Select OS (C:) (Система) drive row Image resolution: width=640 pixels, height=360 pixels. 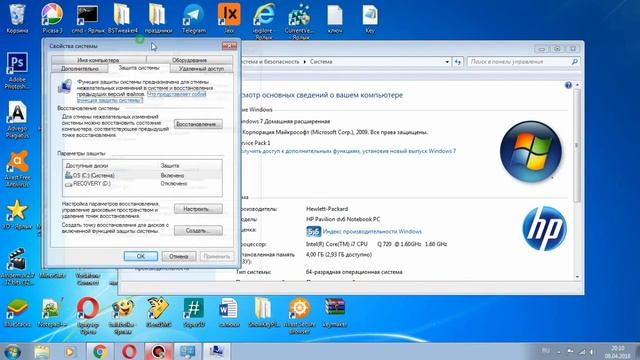tap(142, 176)
